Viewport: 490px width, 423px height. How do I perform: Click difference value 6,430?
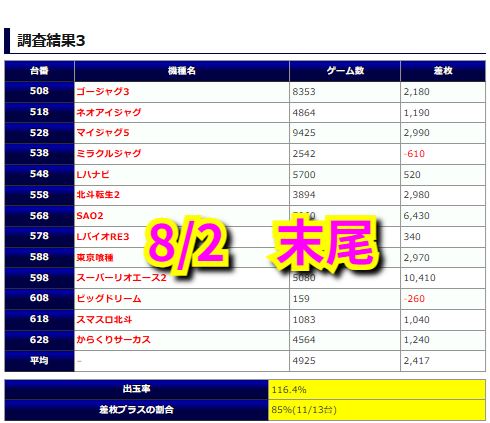pyautogui.click(x=417, y=216)
